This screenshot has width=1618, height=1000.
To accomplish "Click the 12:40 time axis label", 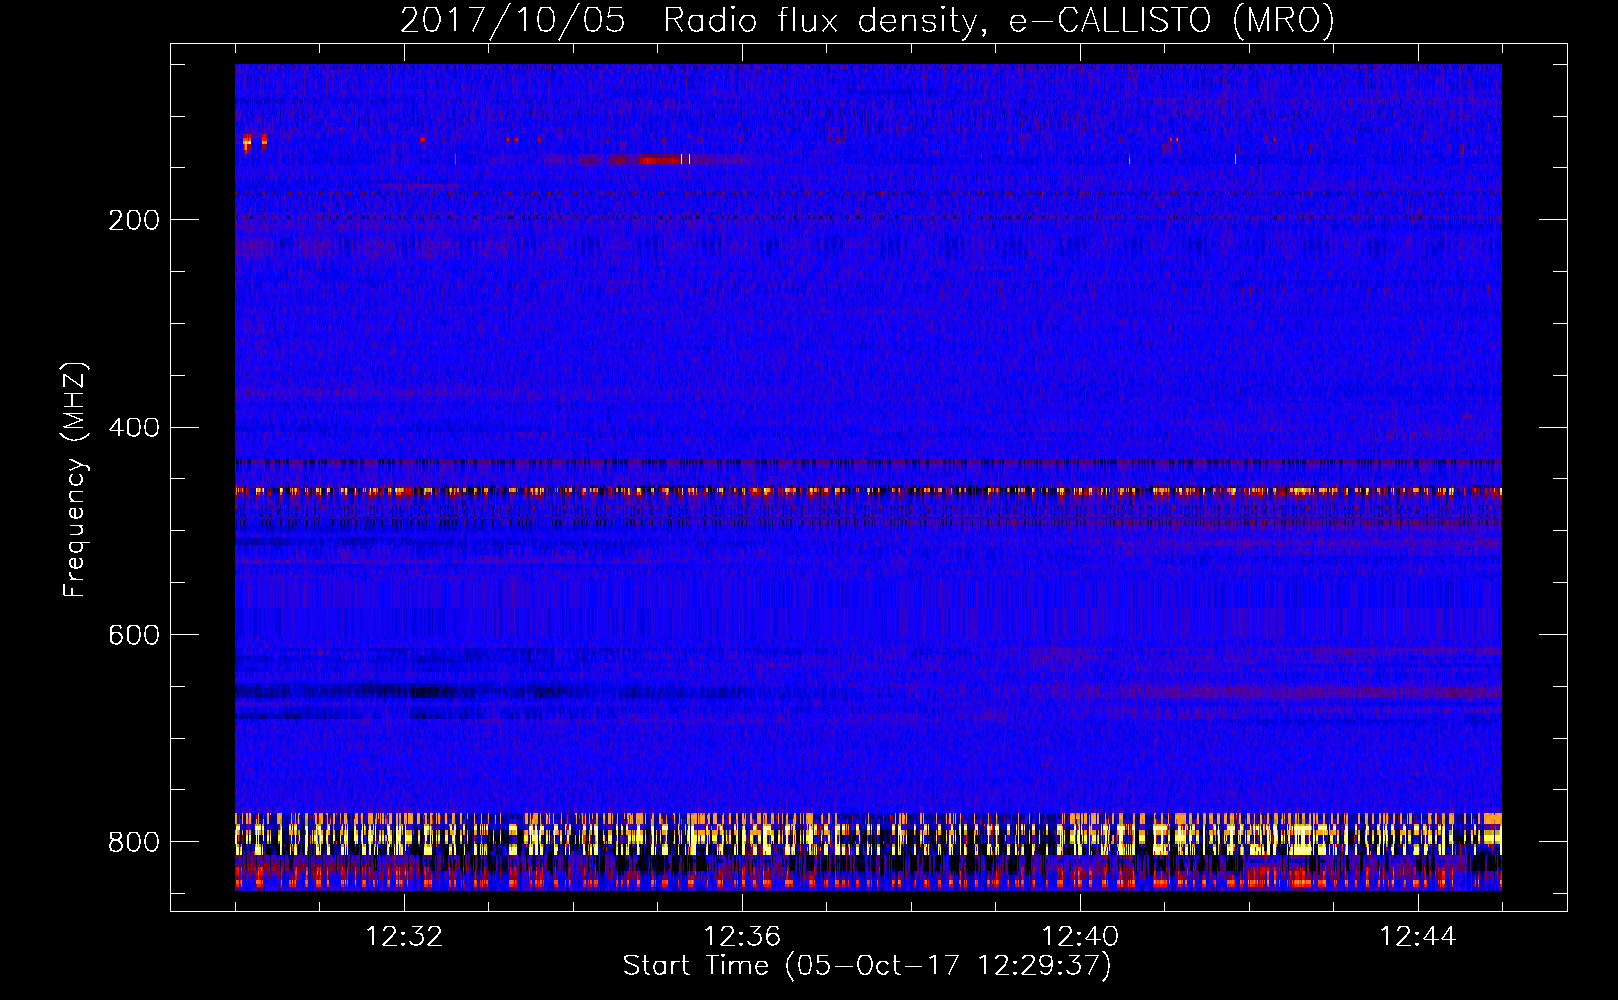I will click(x=1080, y=937).
